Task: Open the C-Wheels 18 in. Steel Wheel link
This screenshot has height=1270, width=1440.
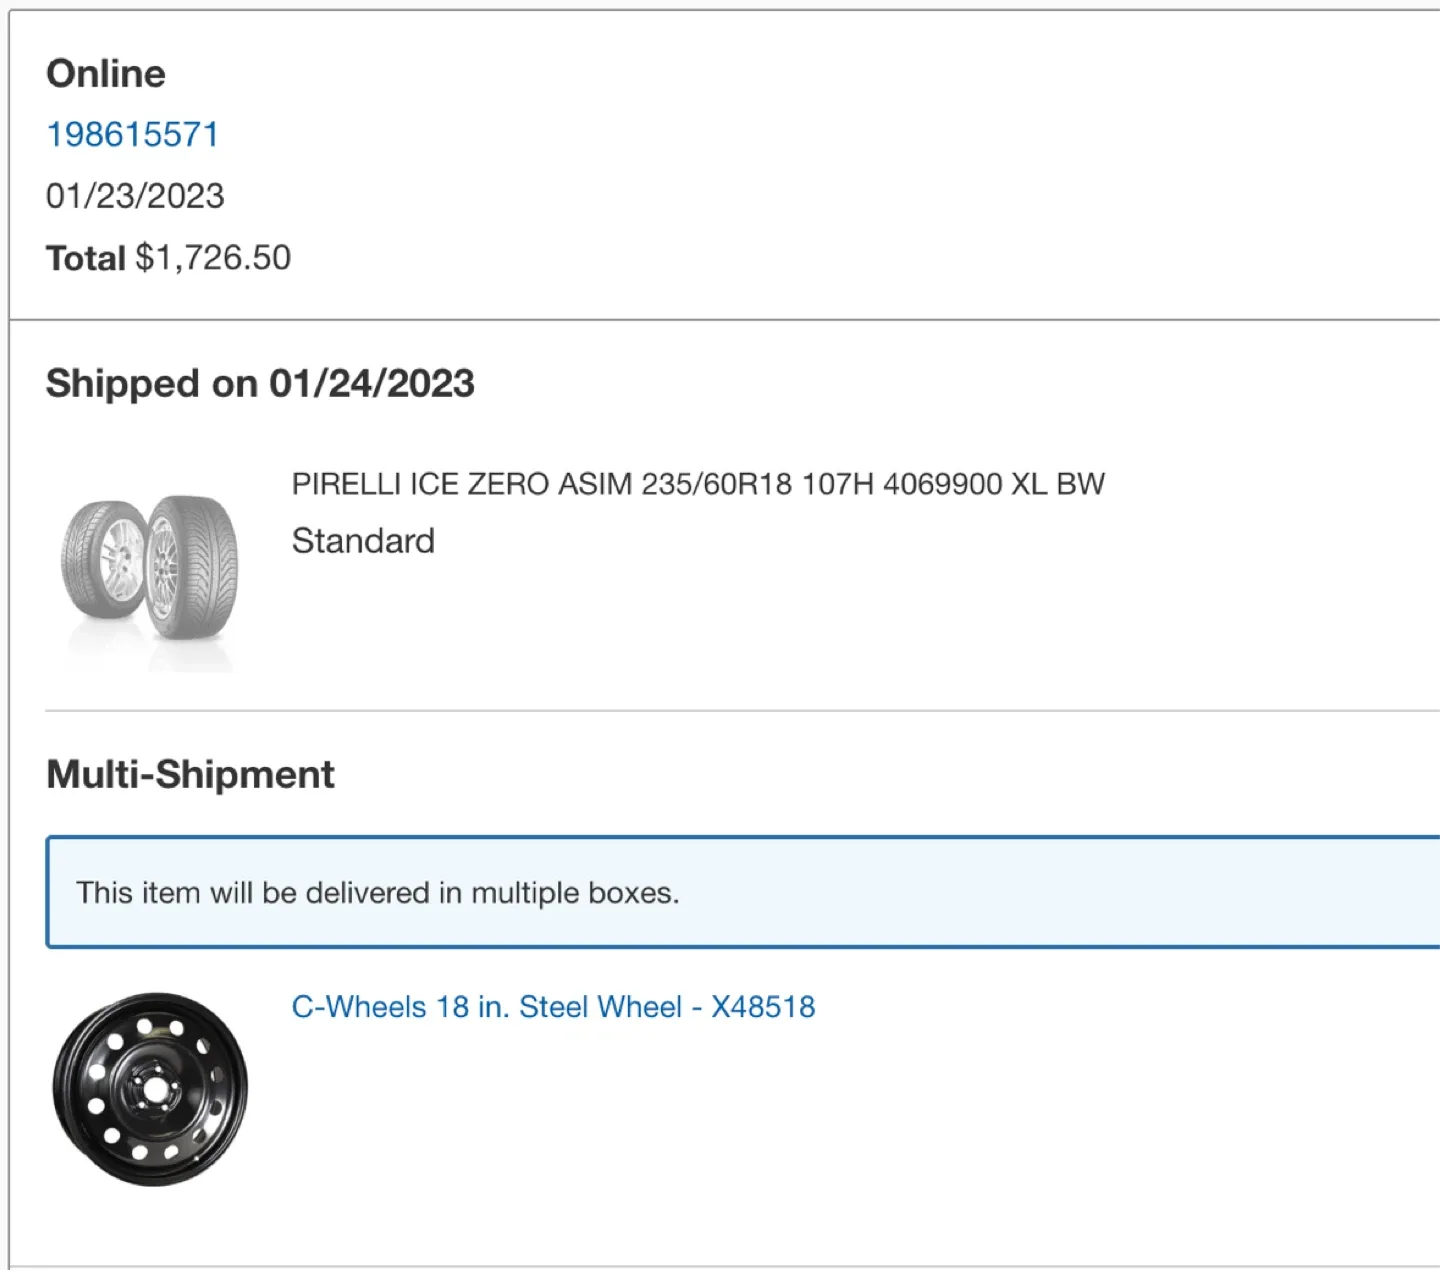Action: click(x=553, y=1007)
